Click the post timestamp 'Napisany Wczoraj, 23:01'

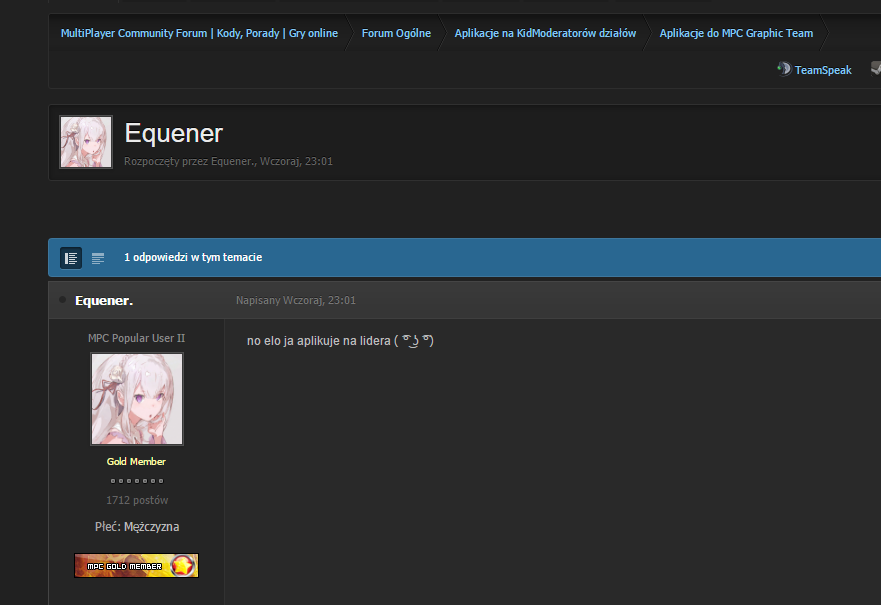pos(296,301)
